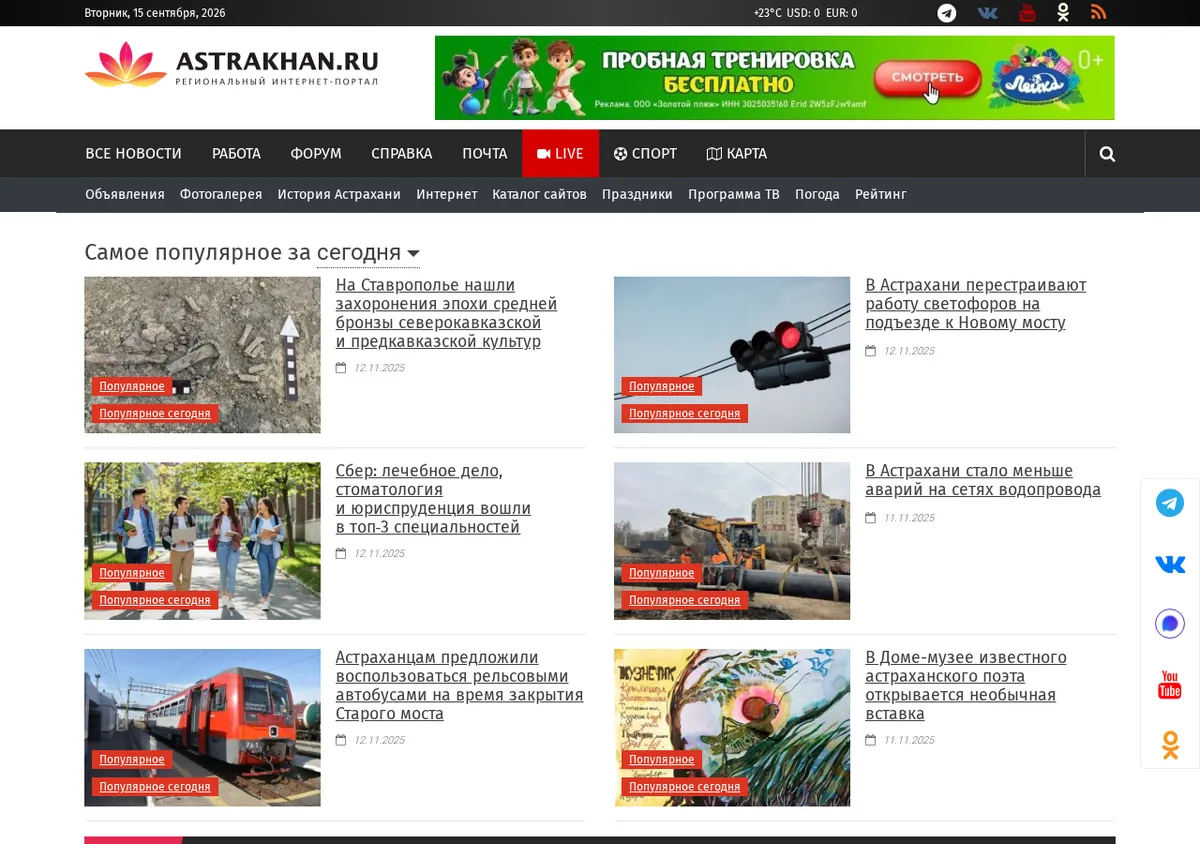Viewport: 1200px width, 844px height.
Task: Open the Погода submenu link
Action: coord(817,194)
